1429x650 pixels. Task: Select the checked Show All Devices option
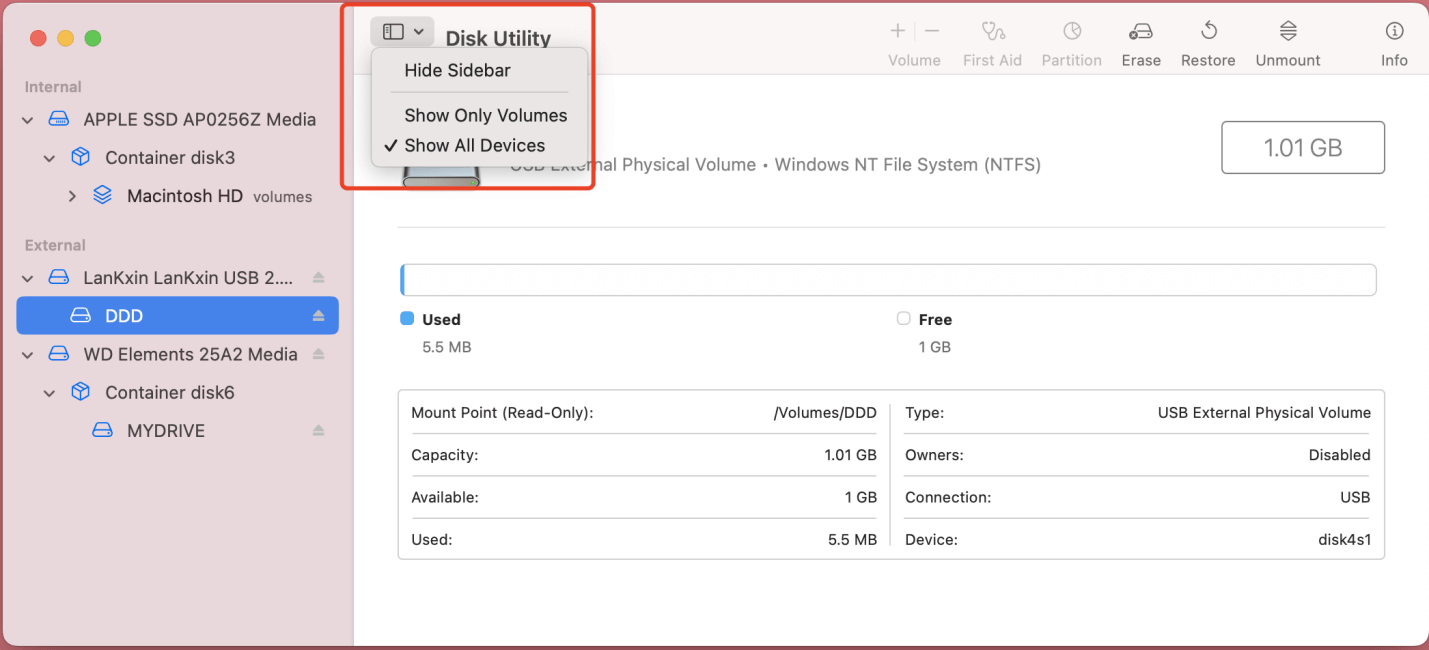click(474, 146)
